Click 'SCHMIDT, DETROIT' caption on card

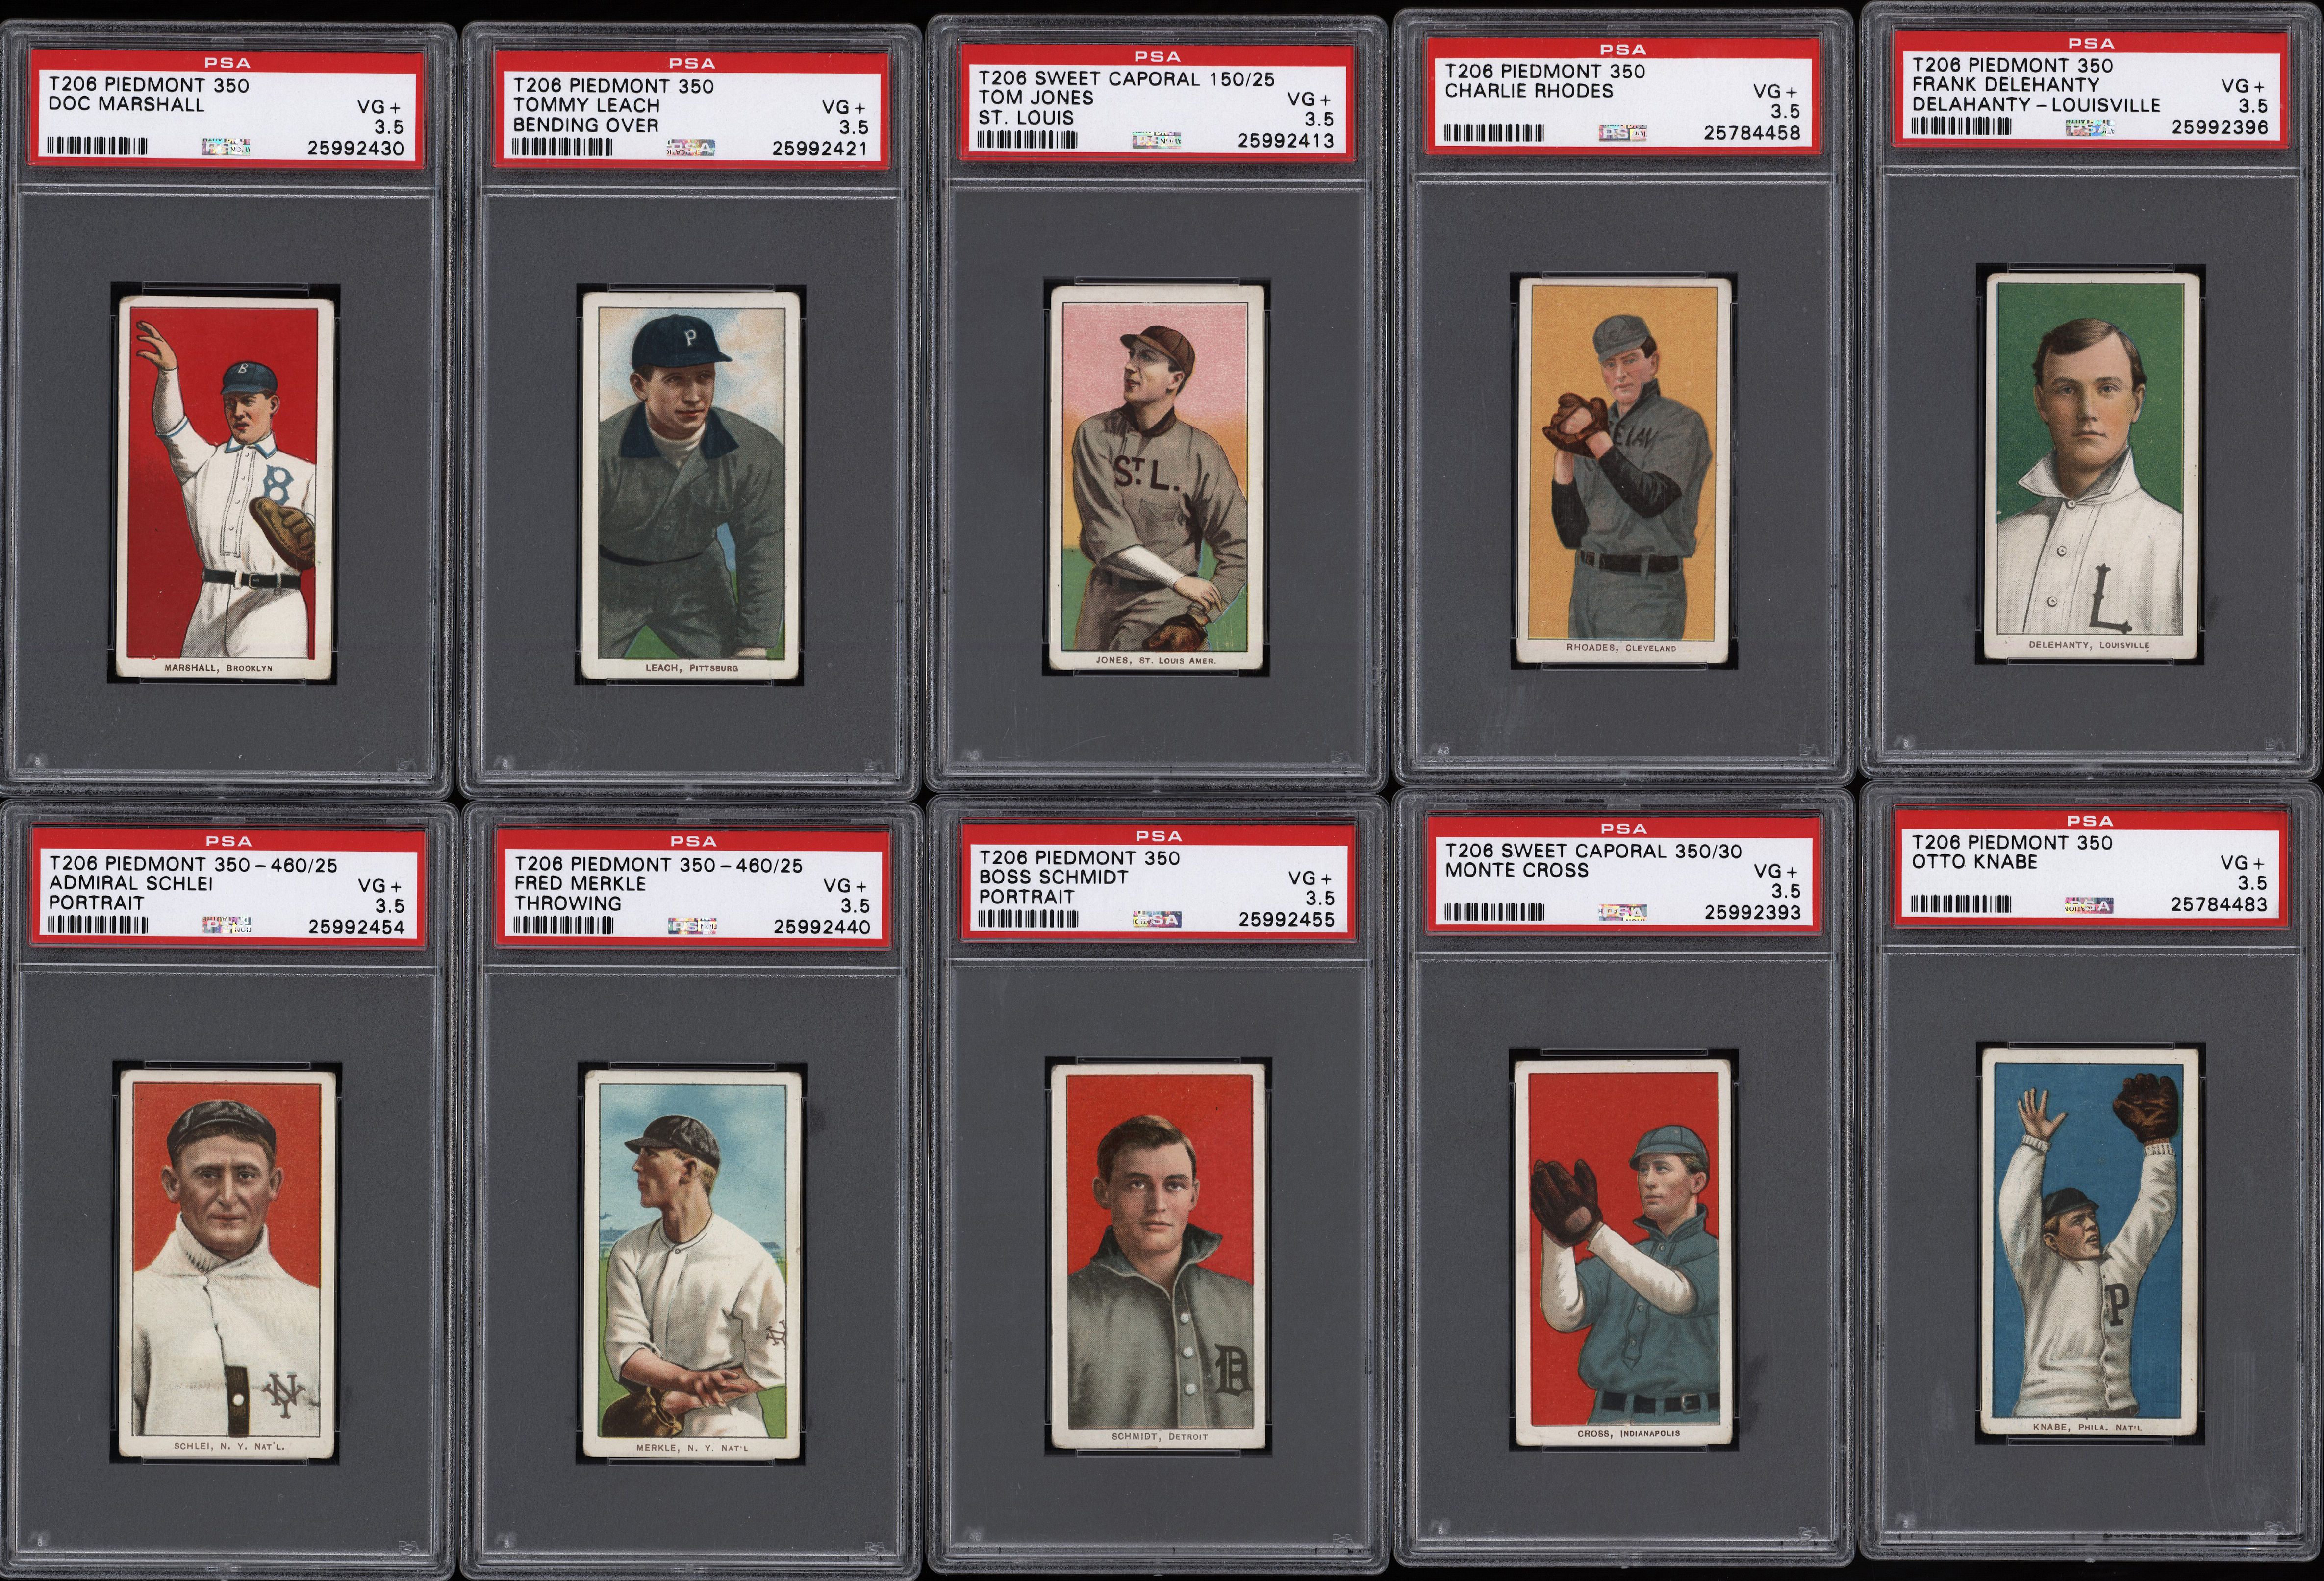click(1159, 1437)
